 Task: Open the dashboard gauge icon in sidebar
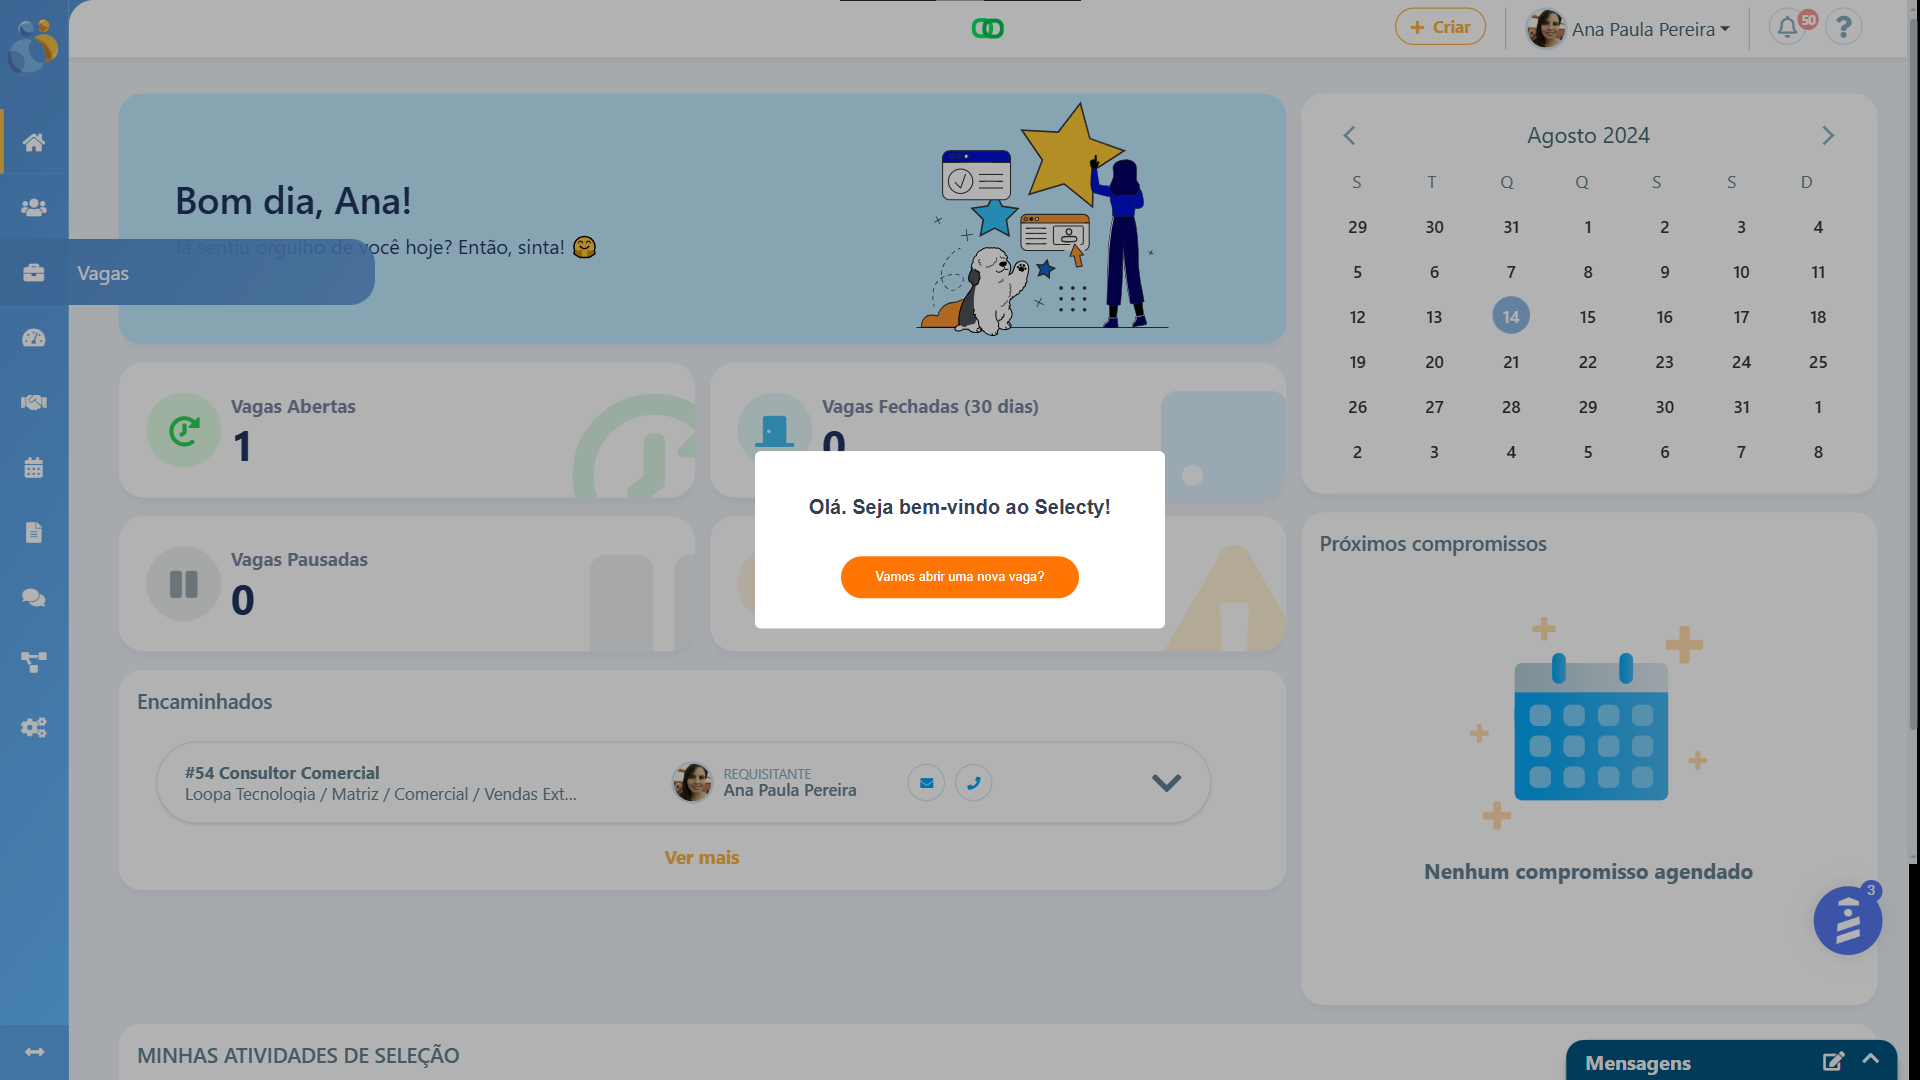click(34, 337)
